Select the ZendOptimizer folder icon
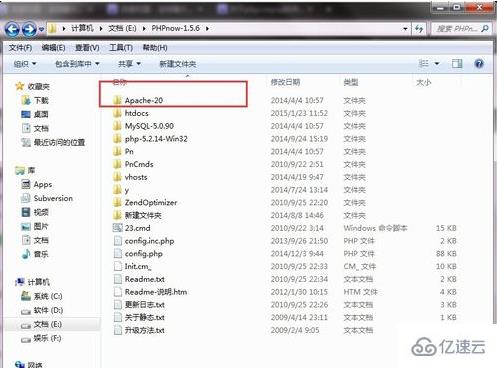The image size is (497, 368). tap(117, 202)
